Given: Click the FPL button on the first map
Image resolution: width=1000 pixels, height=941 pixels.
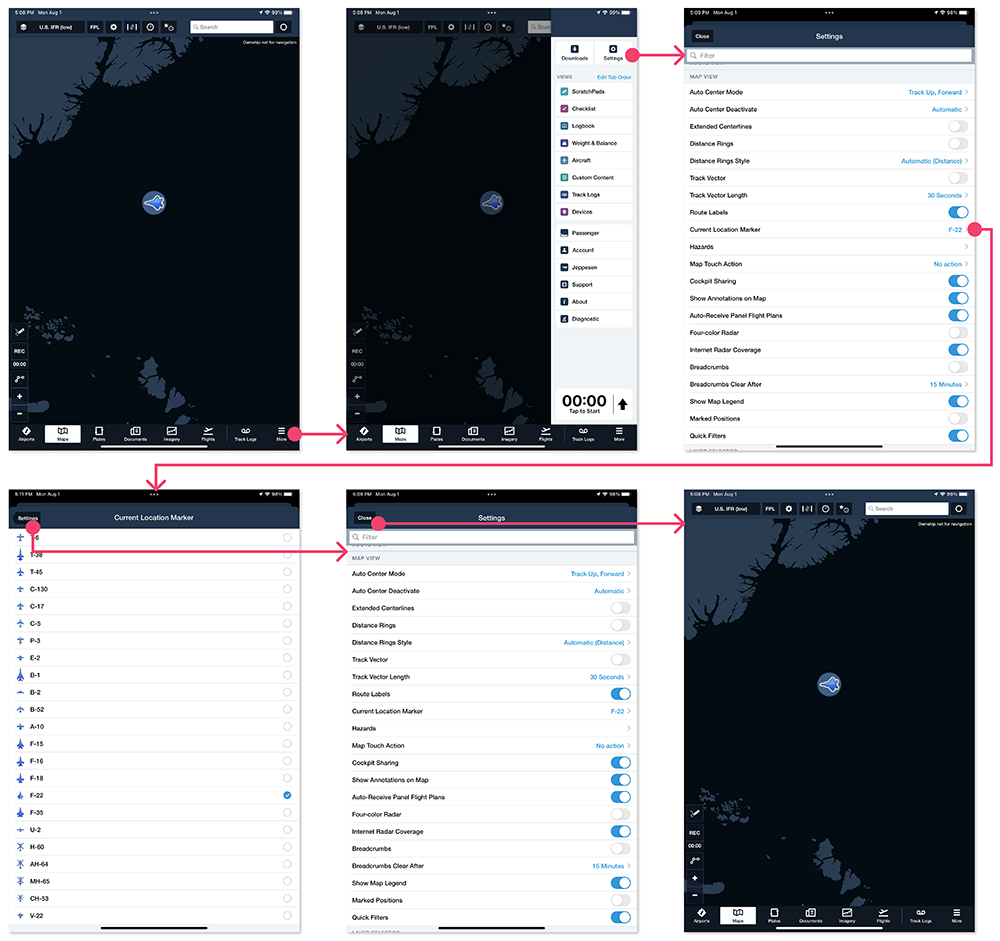Looking at the screenshot, I should (x=95, y=27).
